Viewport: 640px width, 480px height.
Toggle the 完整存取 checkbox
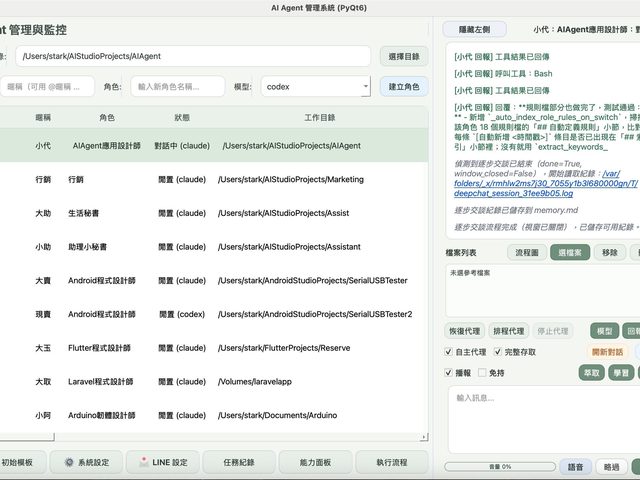[x=498, y=351]
